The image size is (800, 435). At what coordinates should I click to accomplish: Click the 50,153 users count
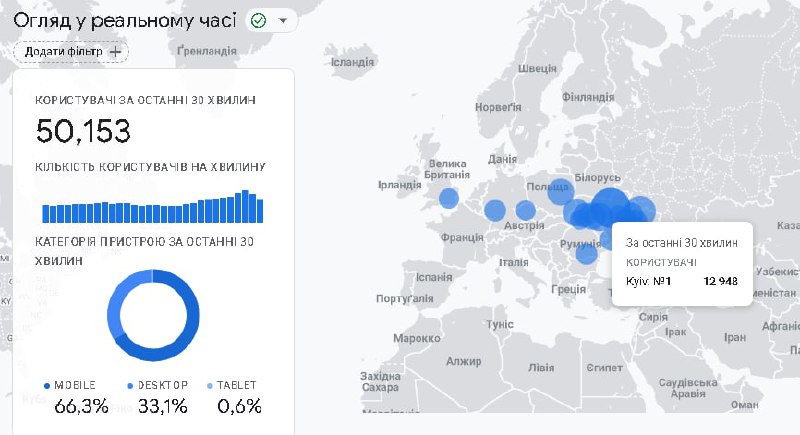(x=83, y=131)
